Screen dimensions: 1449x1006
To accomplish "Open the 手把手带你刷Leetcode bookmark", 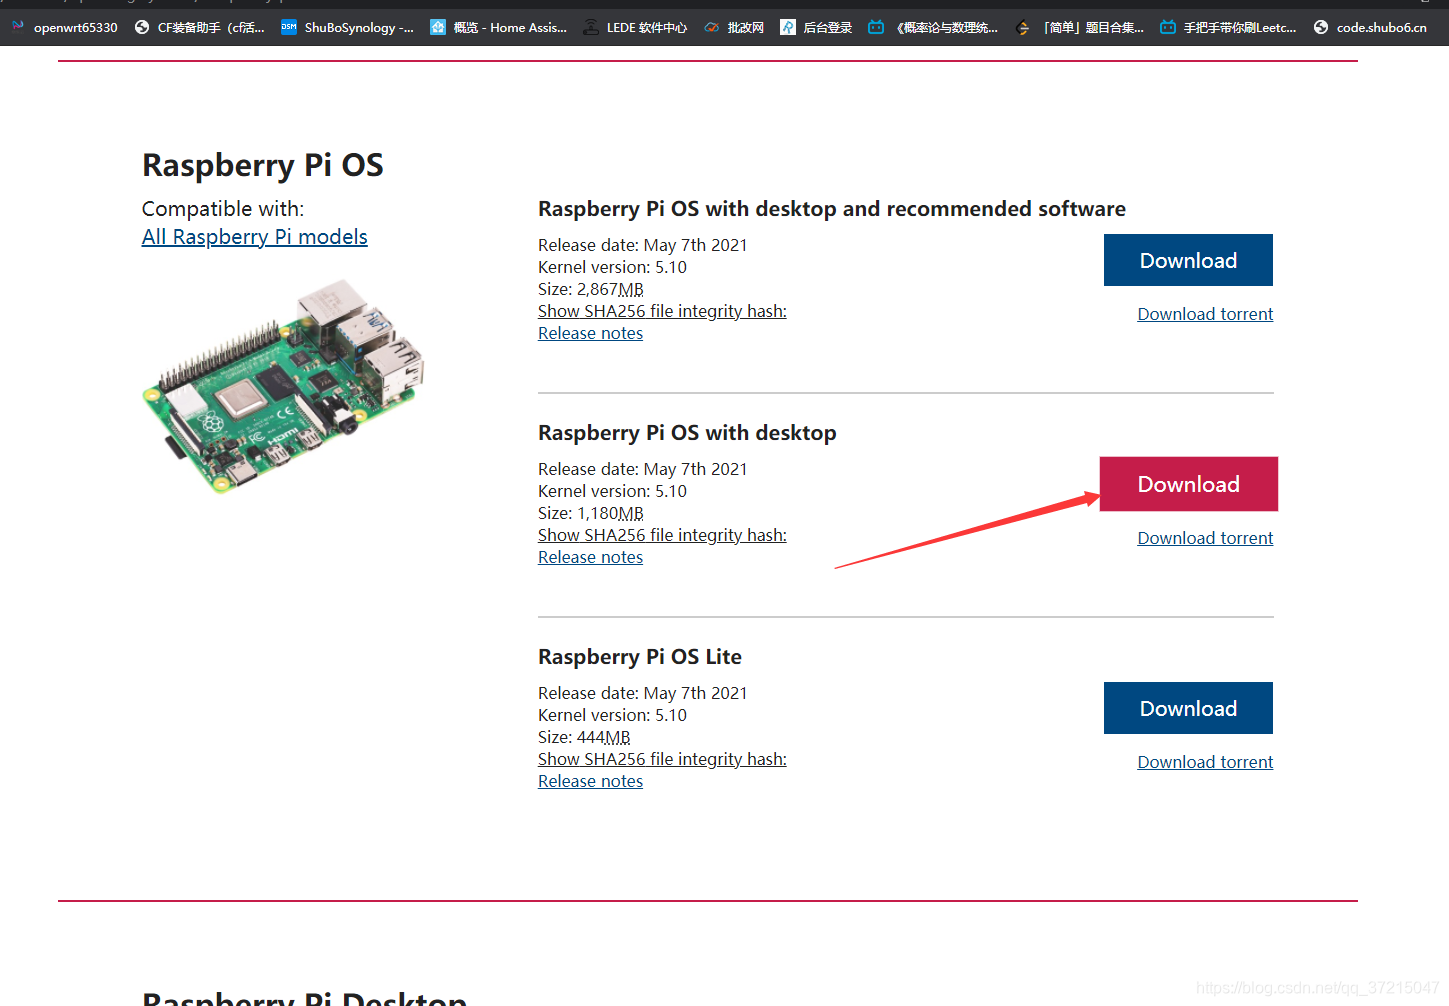I will click(x=1228, y=27).
